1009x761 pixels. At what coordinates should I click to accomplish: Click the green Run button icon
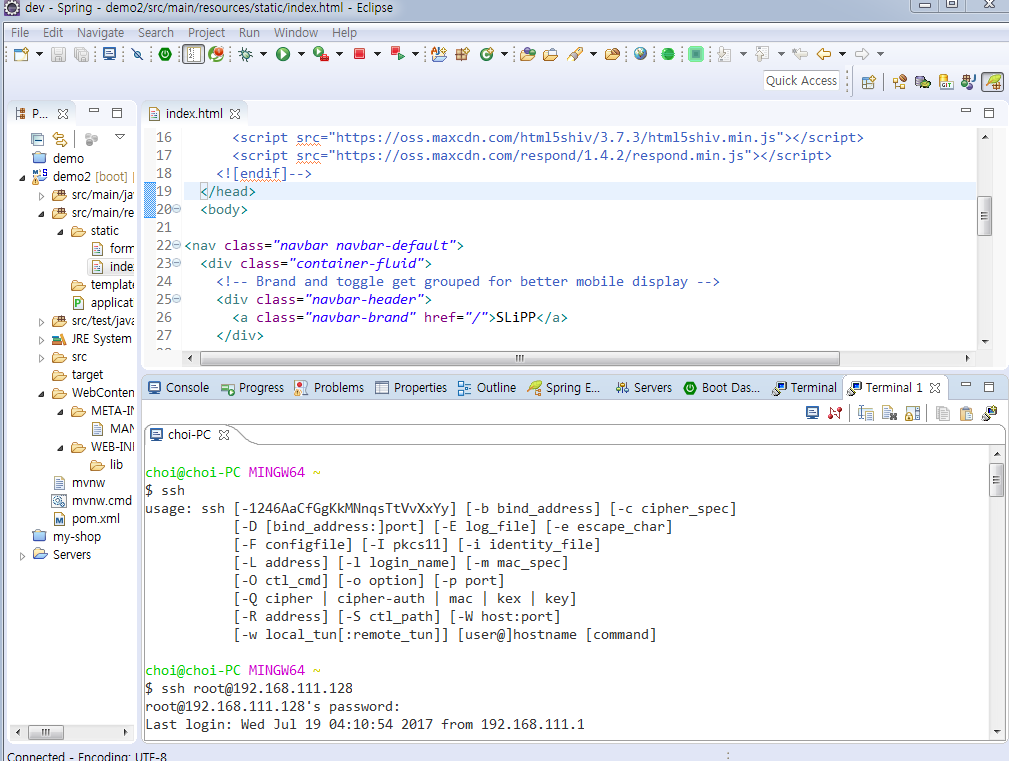(x=283, y=54)
